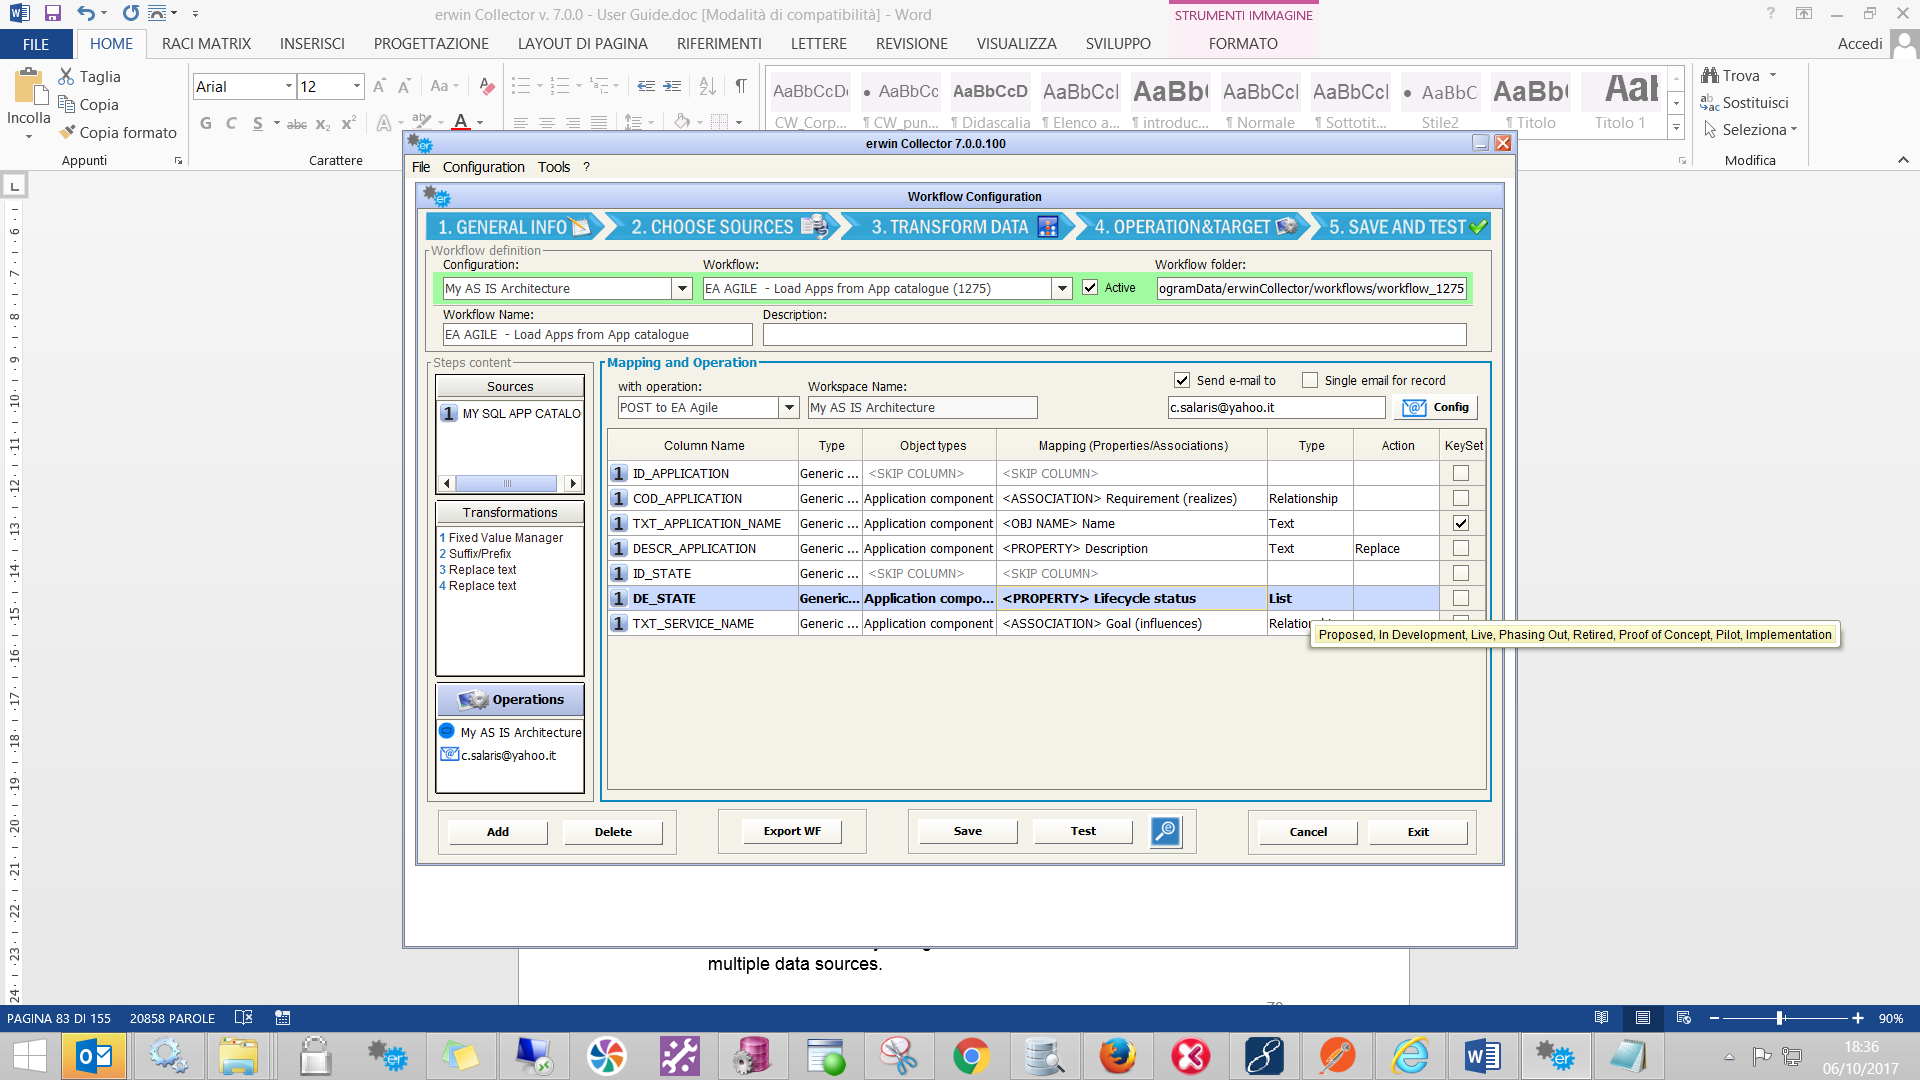Expand the Configuration dropdown
This screenshot has height=1080, width=1920.
tap(682, 288)
